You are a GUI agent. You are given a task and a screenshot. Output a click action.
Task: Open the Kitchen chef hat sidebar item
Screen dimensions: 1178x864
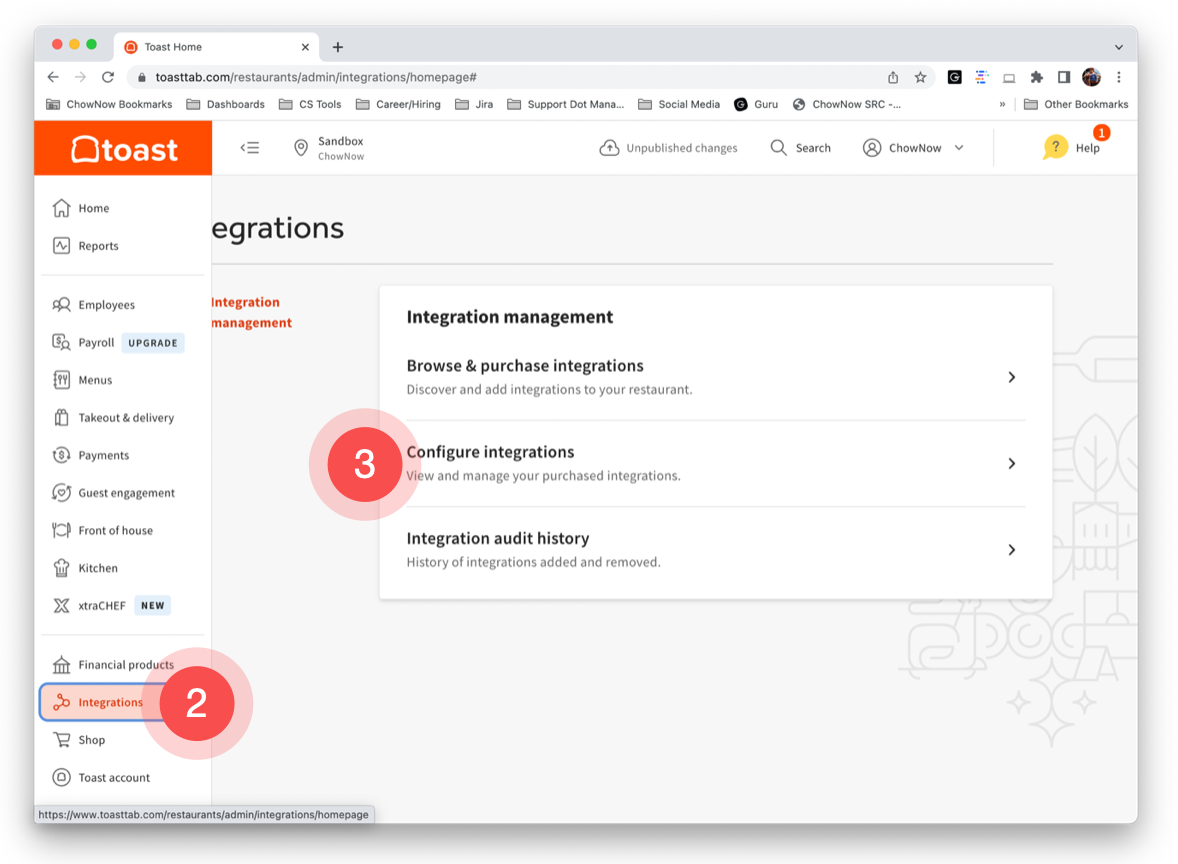98,568
